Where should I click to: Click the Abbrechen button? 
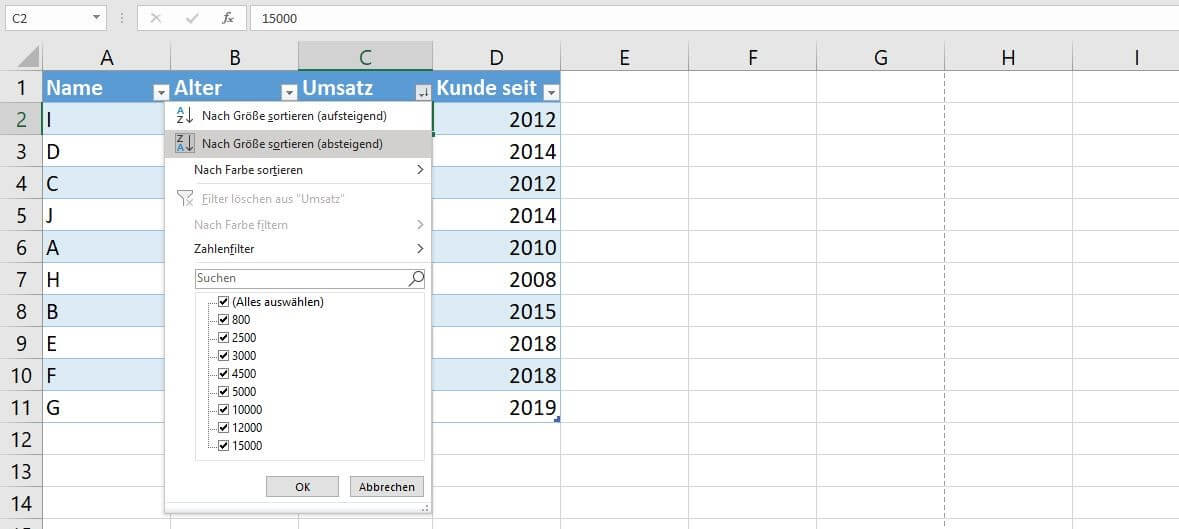386,486
